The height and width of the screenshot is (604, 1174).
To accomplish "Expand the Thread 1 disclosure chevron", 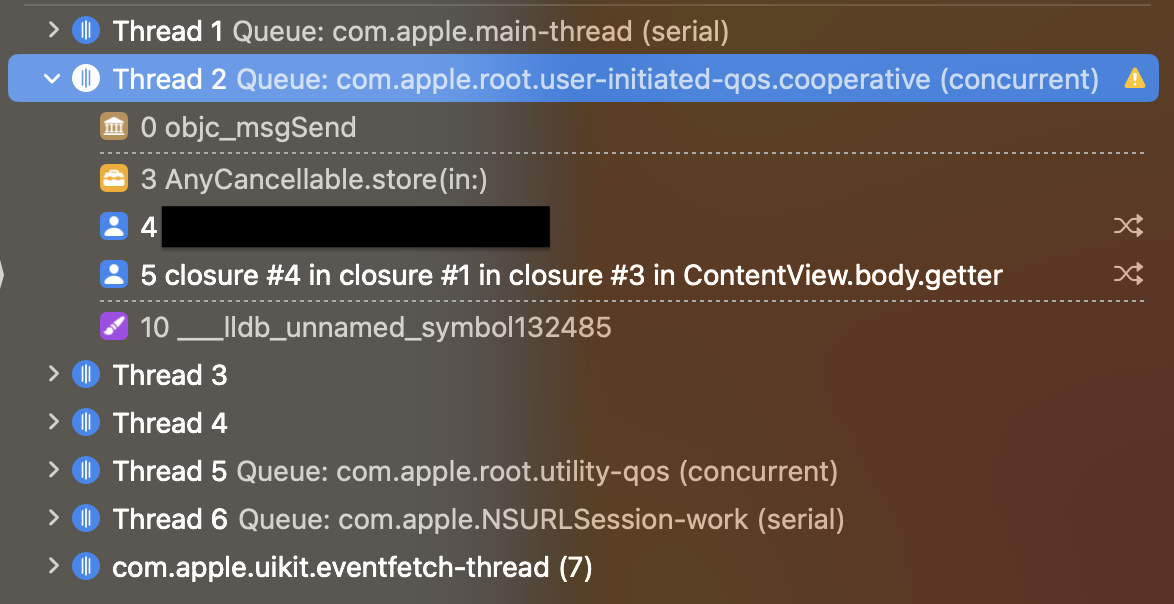I will [x=54, y=31].
